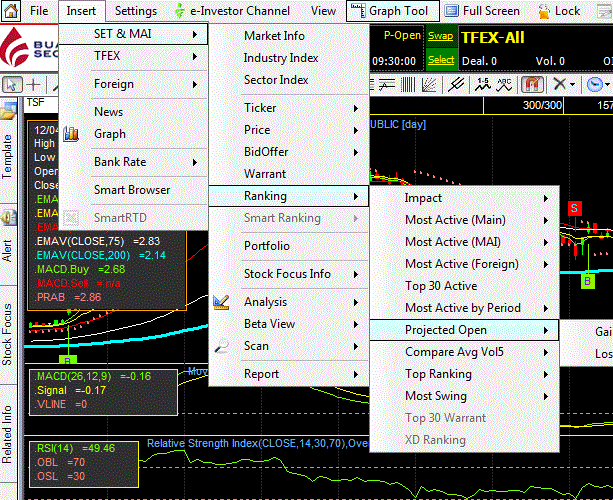Click the parallel channel lines tool icon
613x500 pixels.
tap(456, 84)
